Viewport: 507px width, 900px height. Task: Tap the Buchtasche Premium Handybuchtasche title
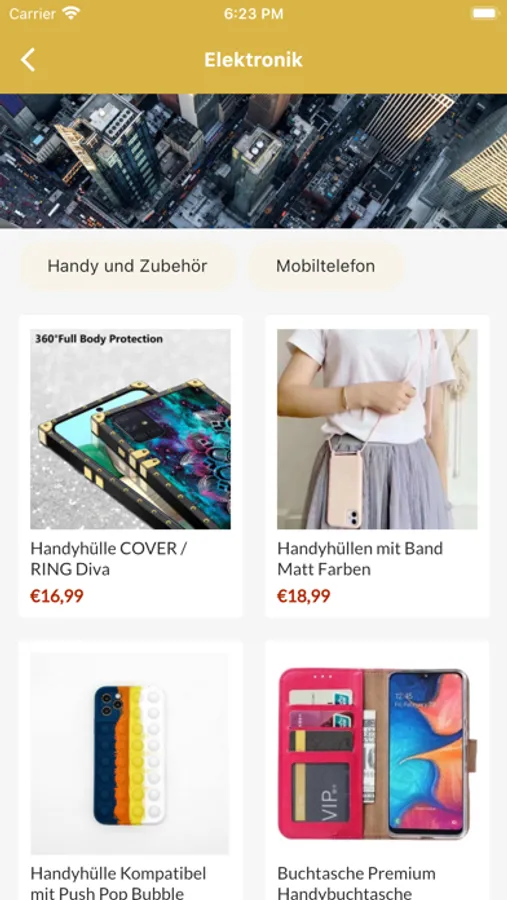pos(357,883)
